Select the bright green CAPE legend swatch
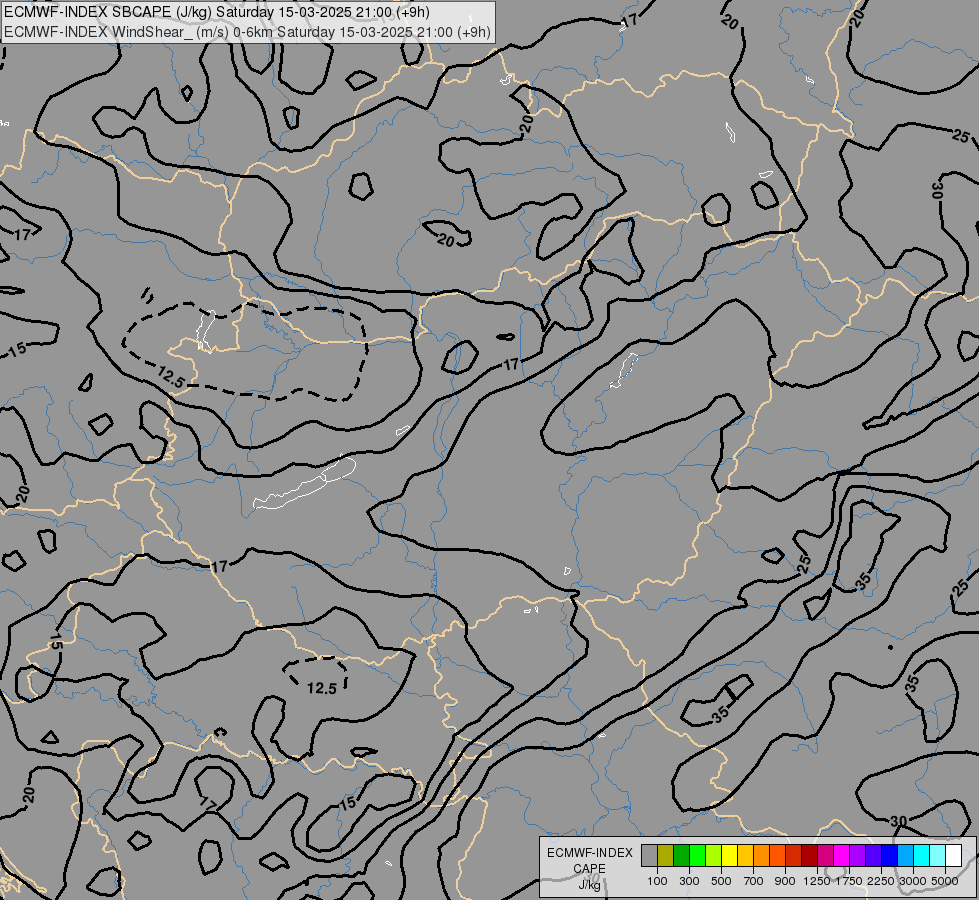The height and width of the screenshot is (900, 979). 697,855
